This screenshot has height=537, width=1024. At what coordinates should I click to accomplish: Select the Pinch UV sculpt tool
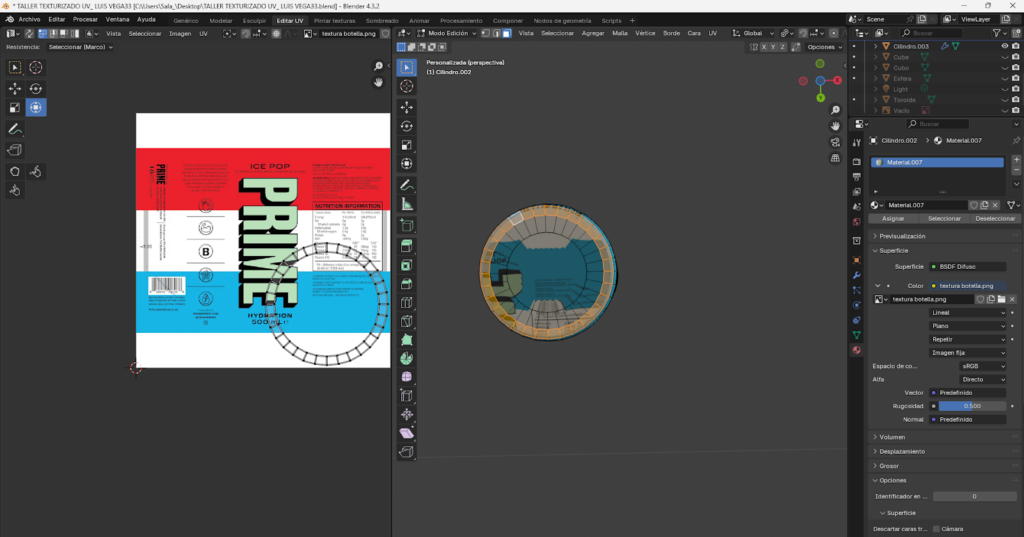15,191
